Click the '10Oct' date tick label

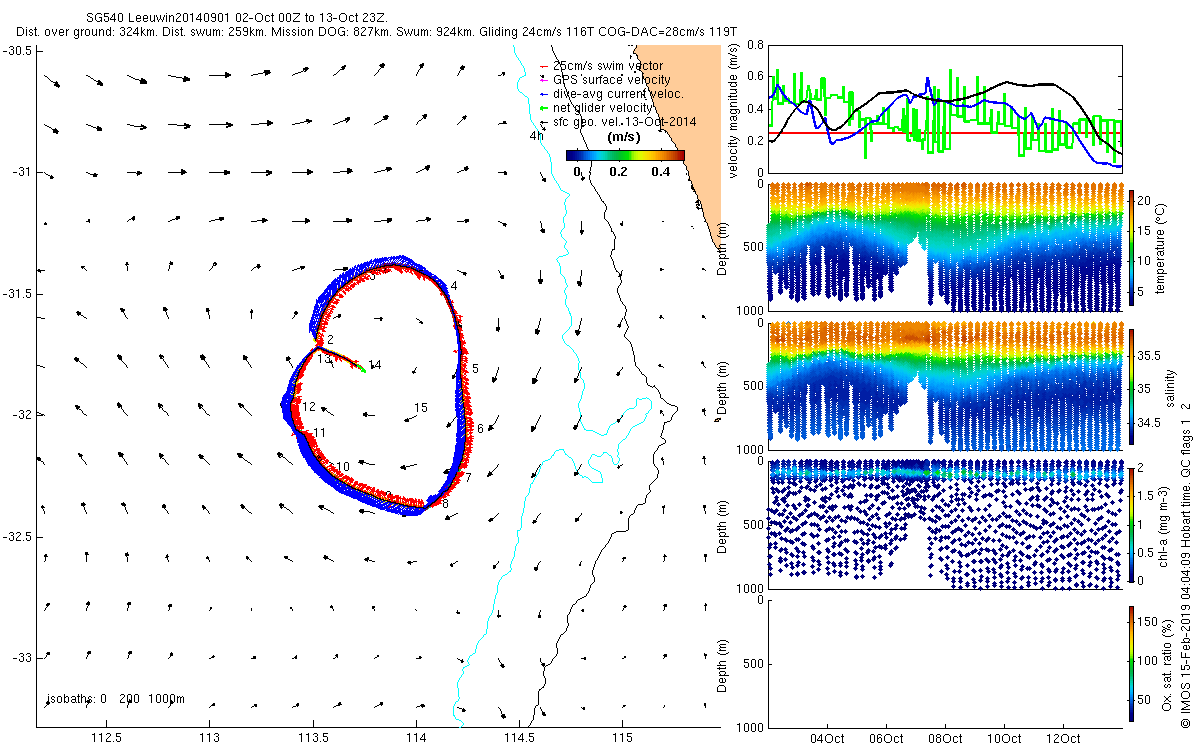click(x=1004, y=739)
